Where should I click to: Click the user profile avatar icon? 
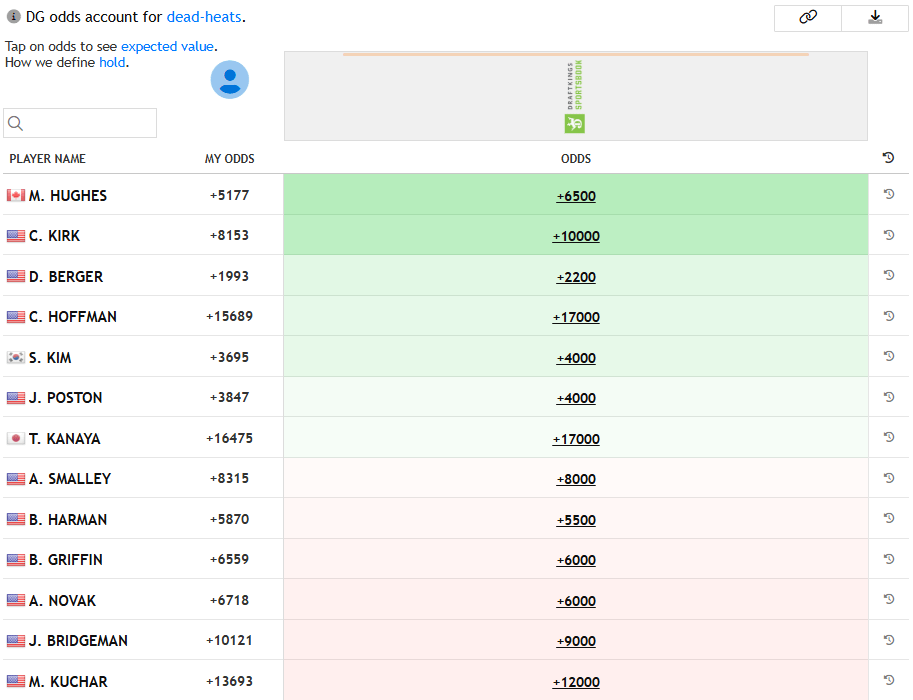tap(230, 80)
